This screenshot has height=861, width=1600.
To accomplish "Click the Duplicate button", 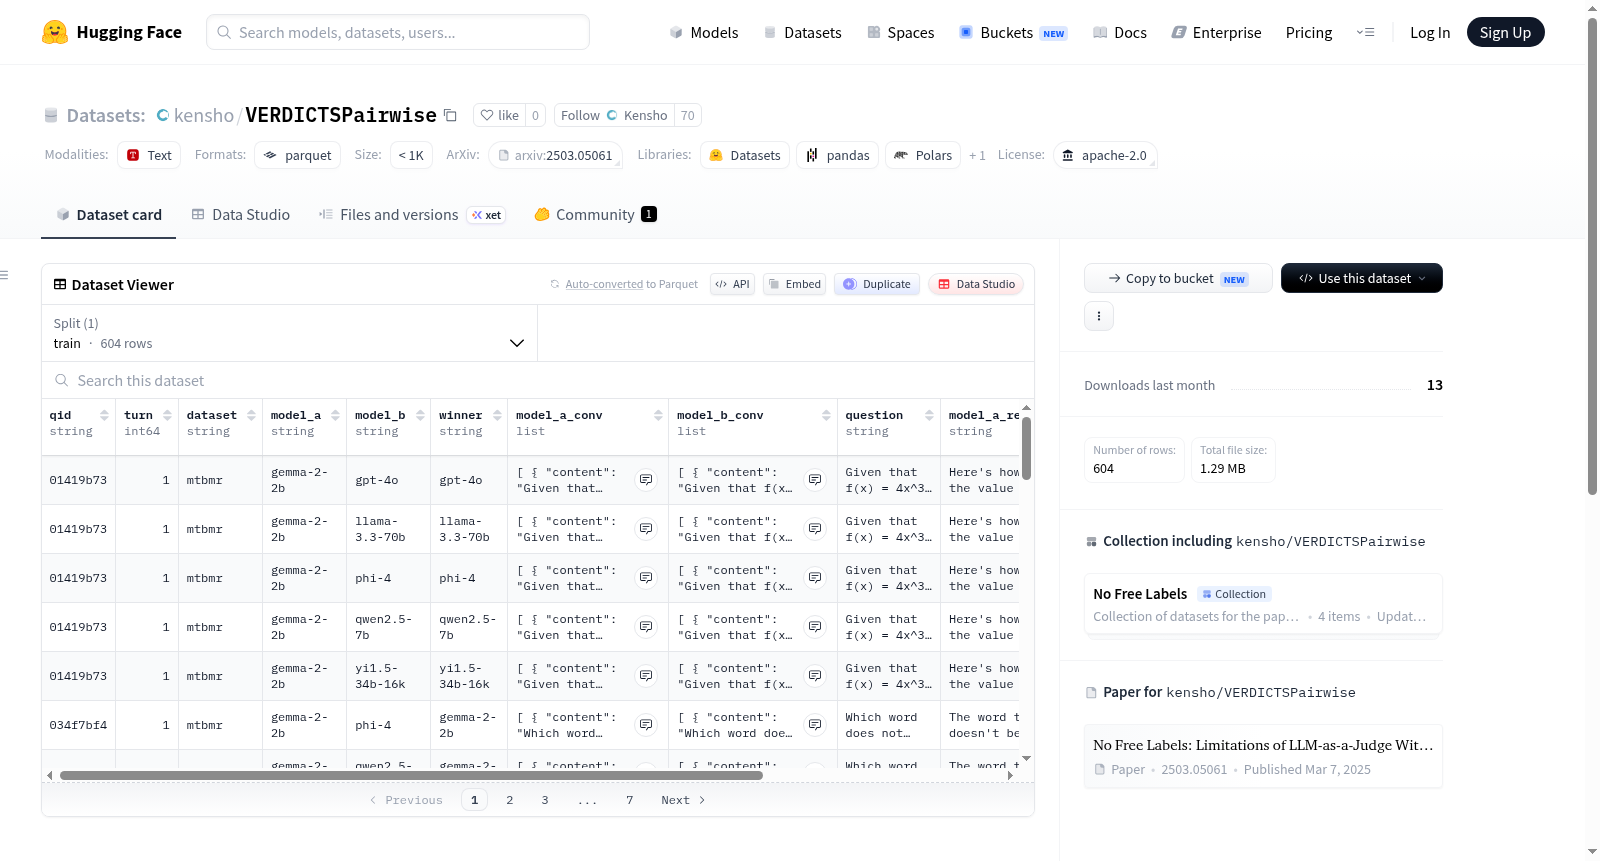I will point(876,284).
